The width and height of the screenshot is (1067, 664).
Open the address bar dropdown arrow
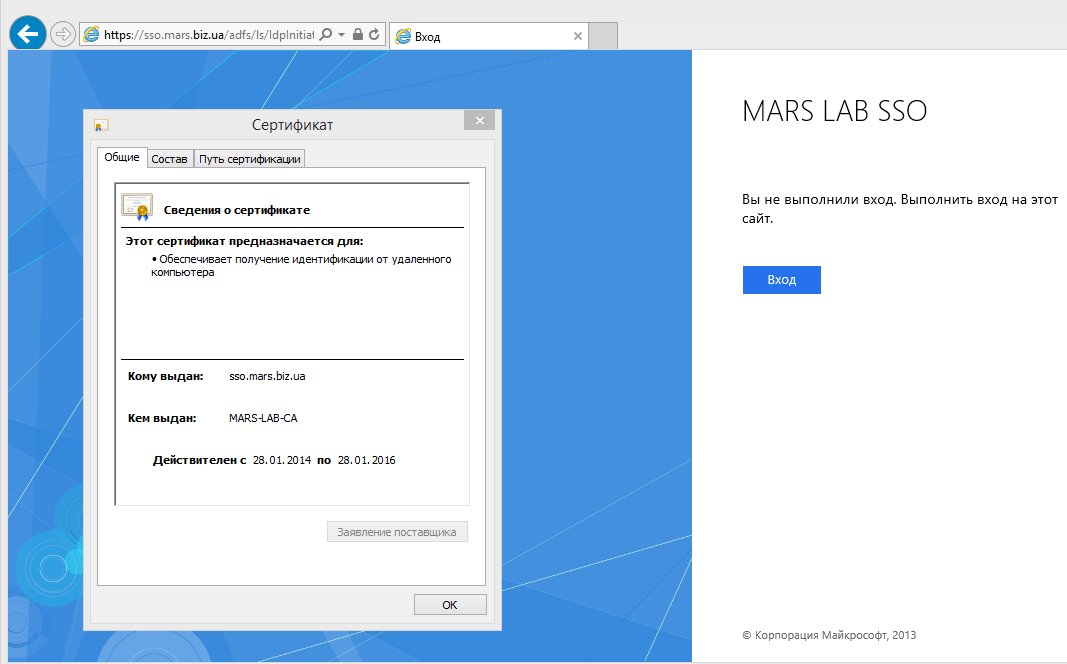point(341,35)
